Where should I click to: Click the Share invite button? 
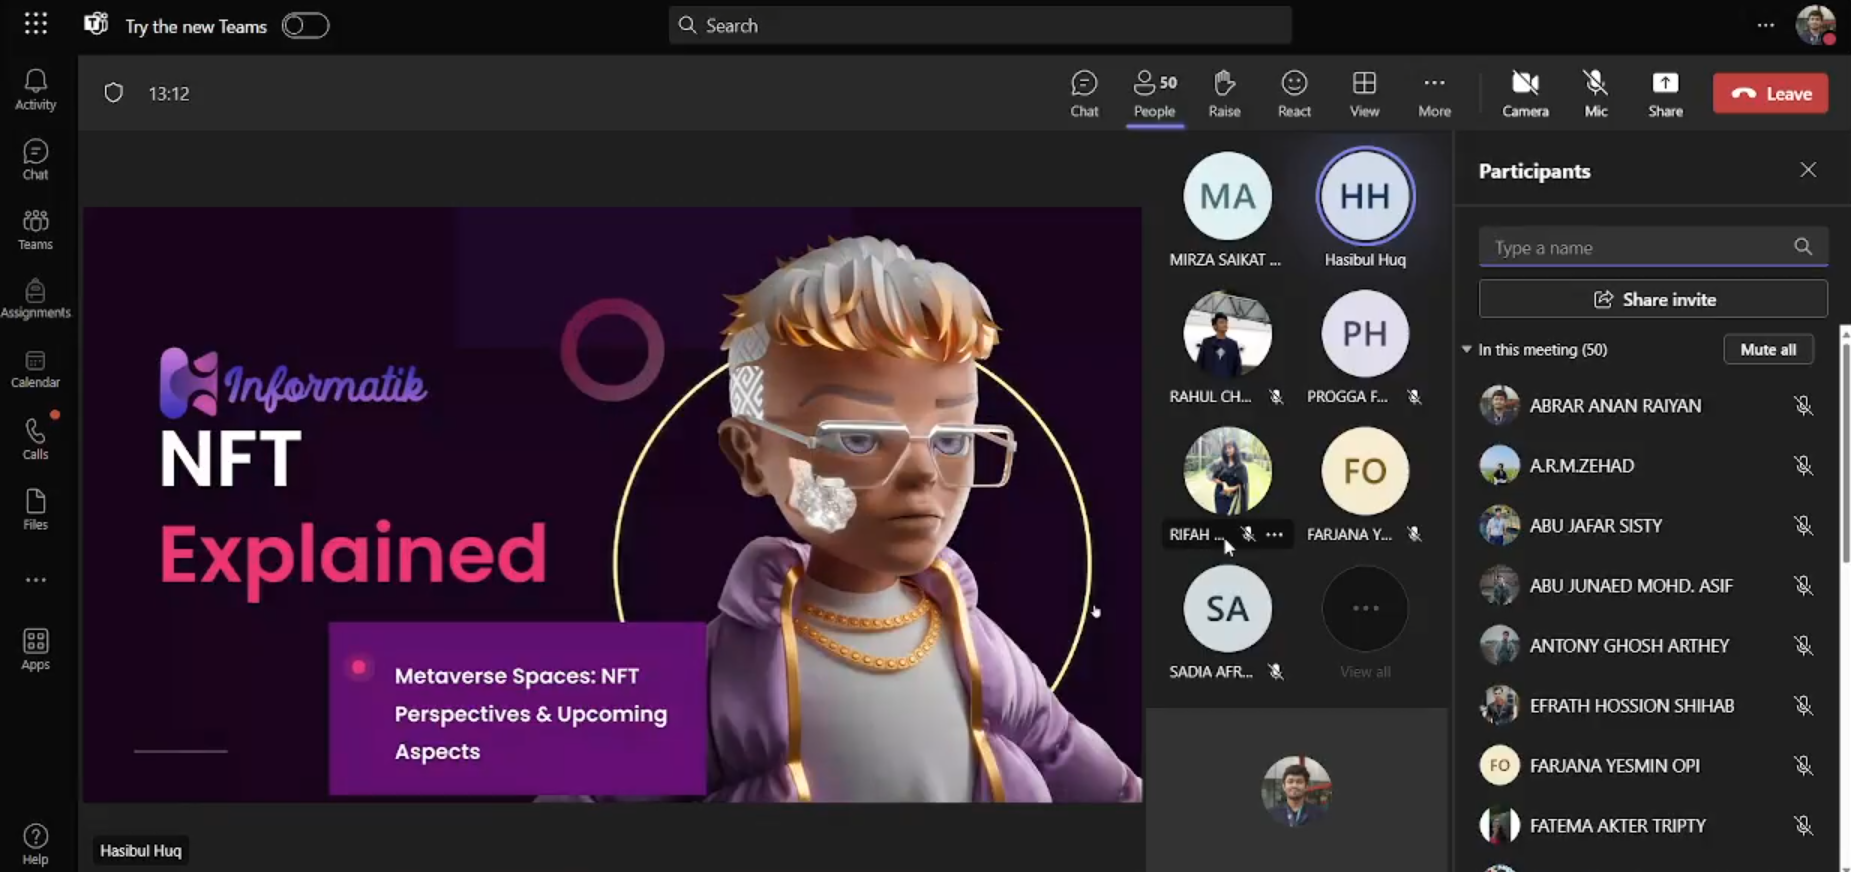pyautogui.click(x=1653, y=299)
